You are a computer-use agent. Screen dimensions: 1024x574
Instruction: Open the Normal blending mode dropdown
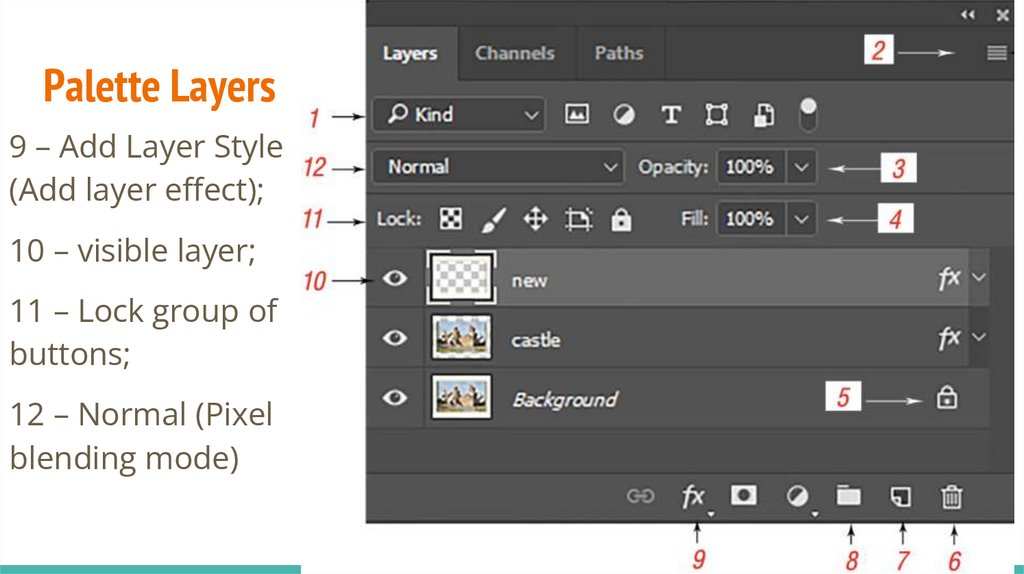(498, 167)
